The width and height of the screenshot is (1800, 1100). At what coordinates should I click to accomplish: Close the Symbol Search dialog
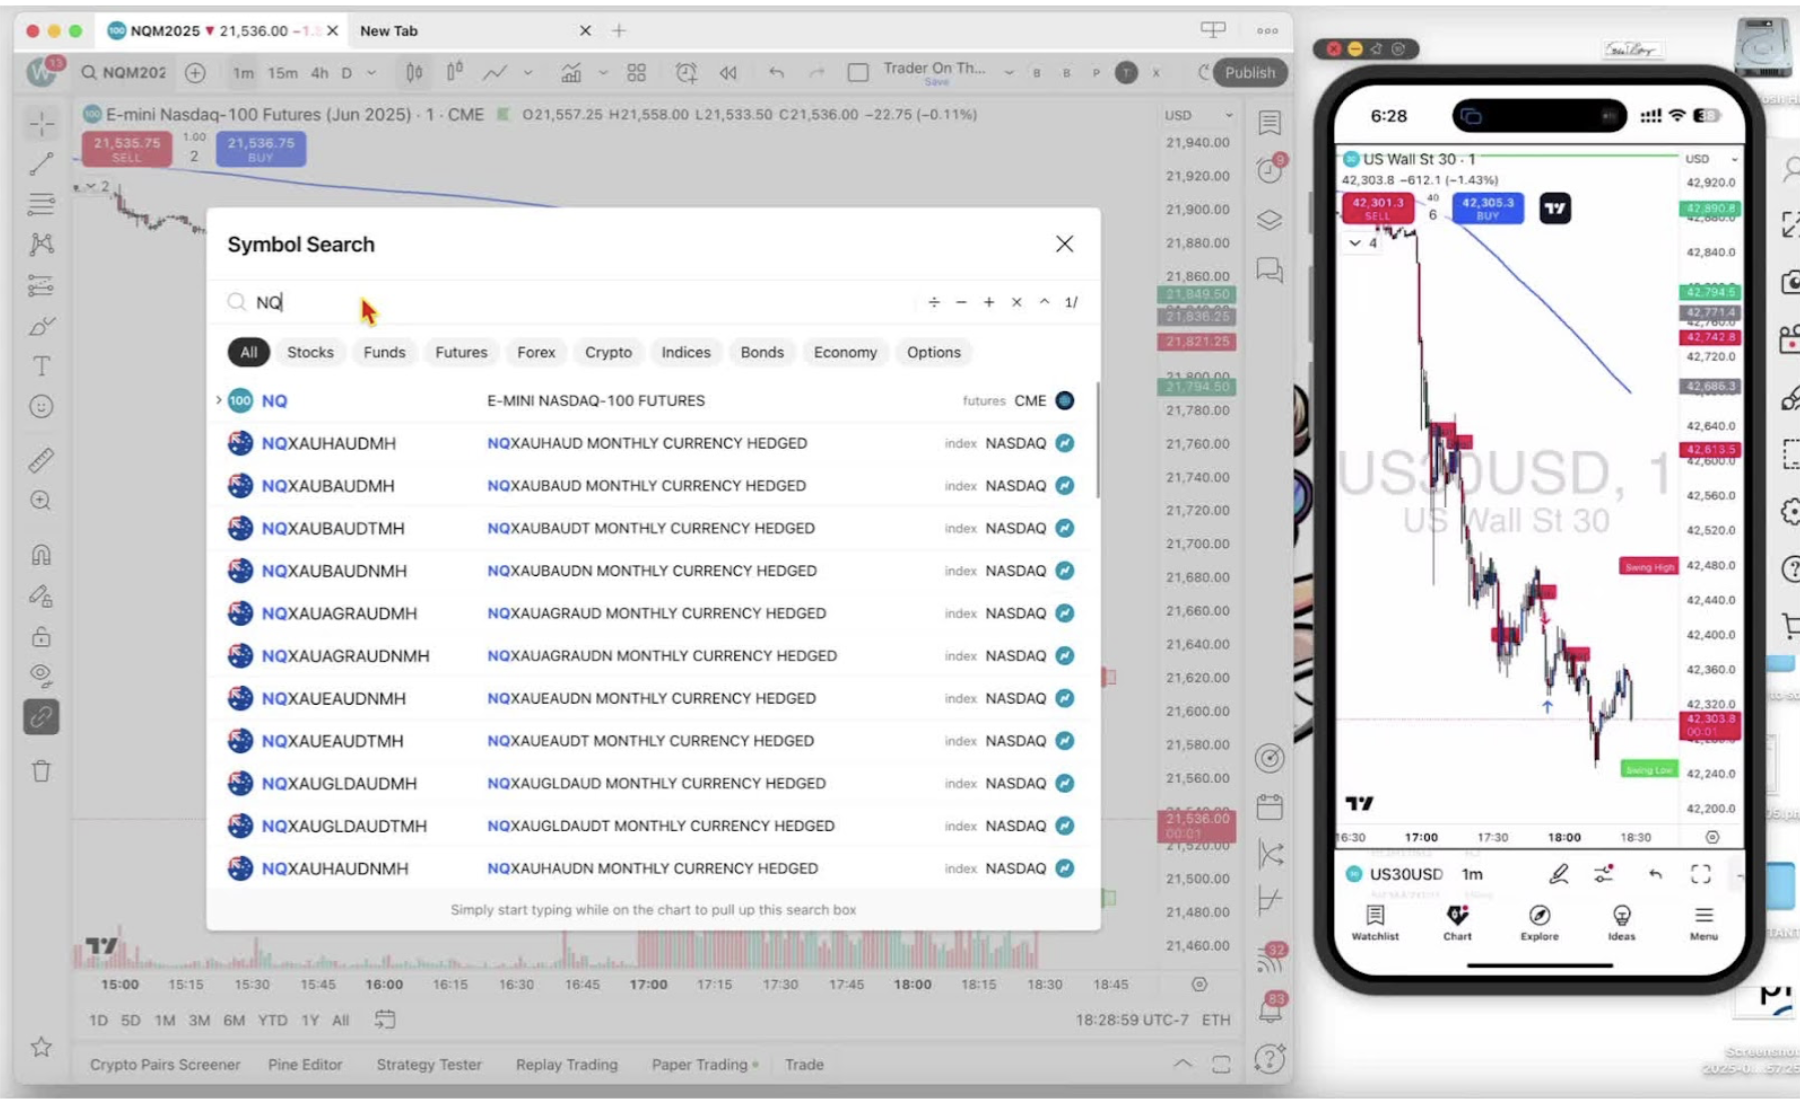point(1064,244)
